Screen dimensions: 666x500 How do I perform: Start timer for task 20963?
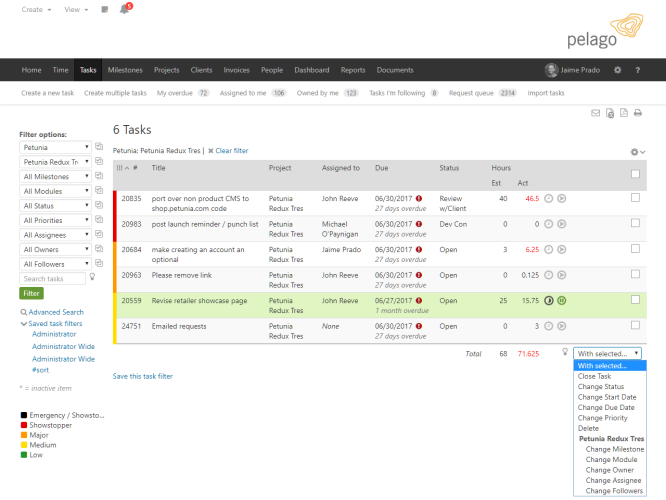click(562, 275)
